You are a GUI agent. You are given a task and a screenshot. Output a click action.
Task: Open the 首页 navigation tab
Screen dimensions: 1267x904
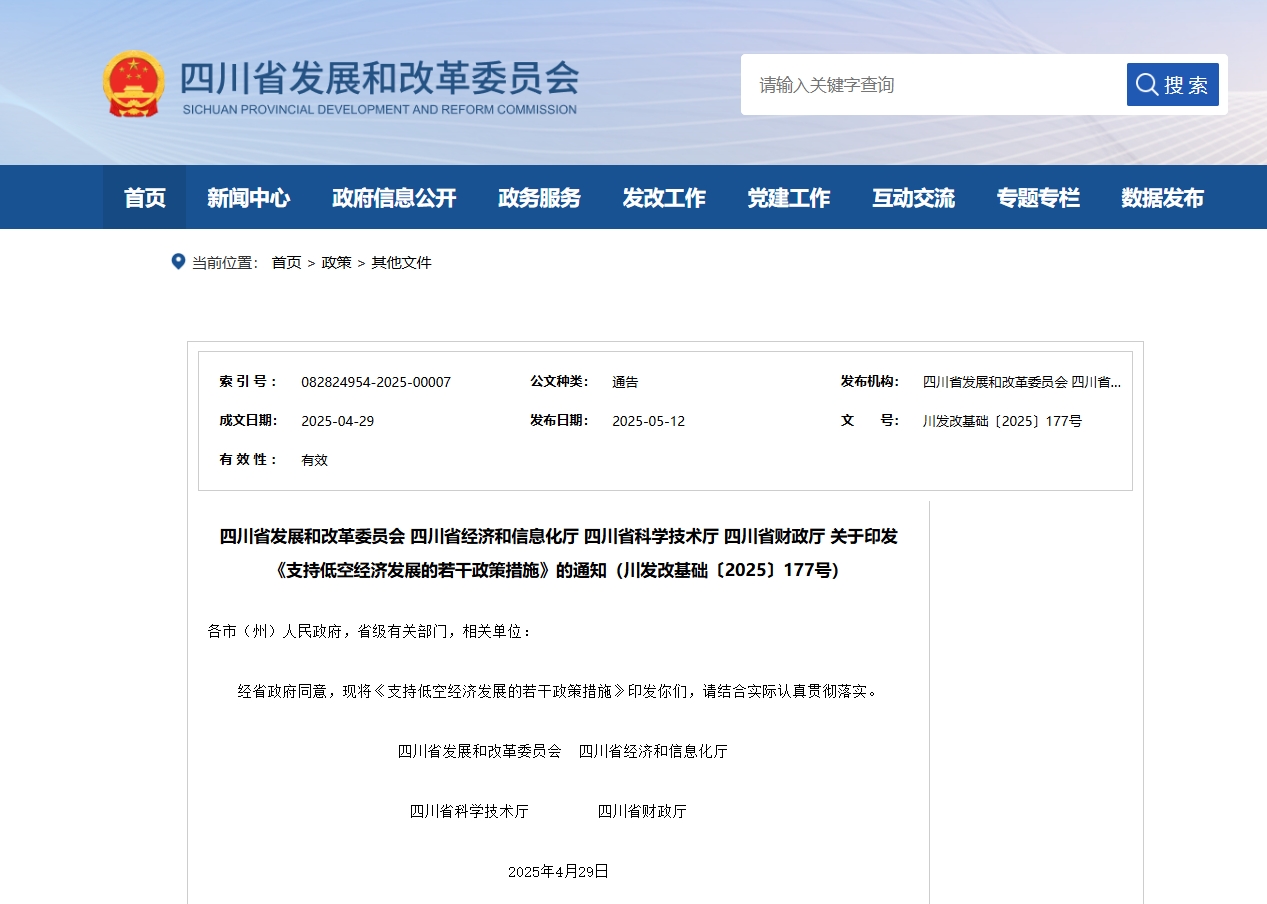click(x=144, y=198)
